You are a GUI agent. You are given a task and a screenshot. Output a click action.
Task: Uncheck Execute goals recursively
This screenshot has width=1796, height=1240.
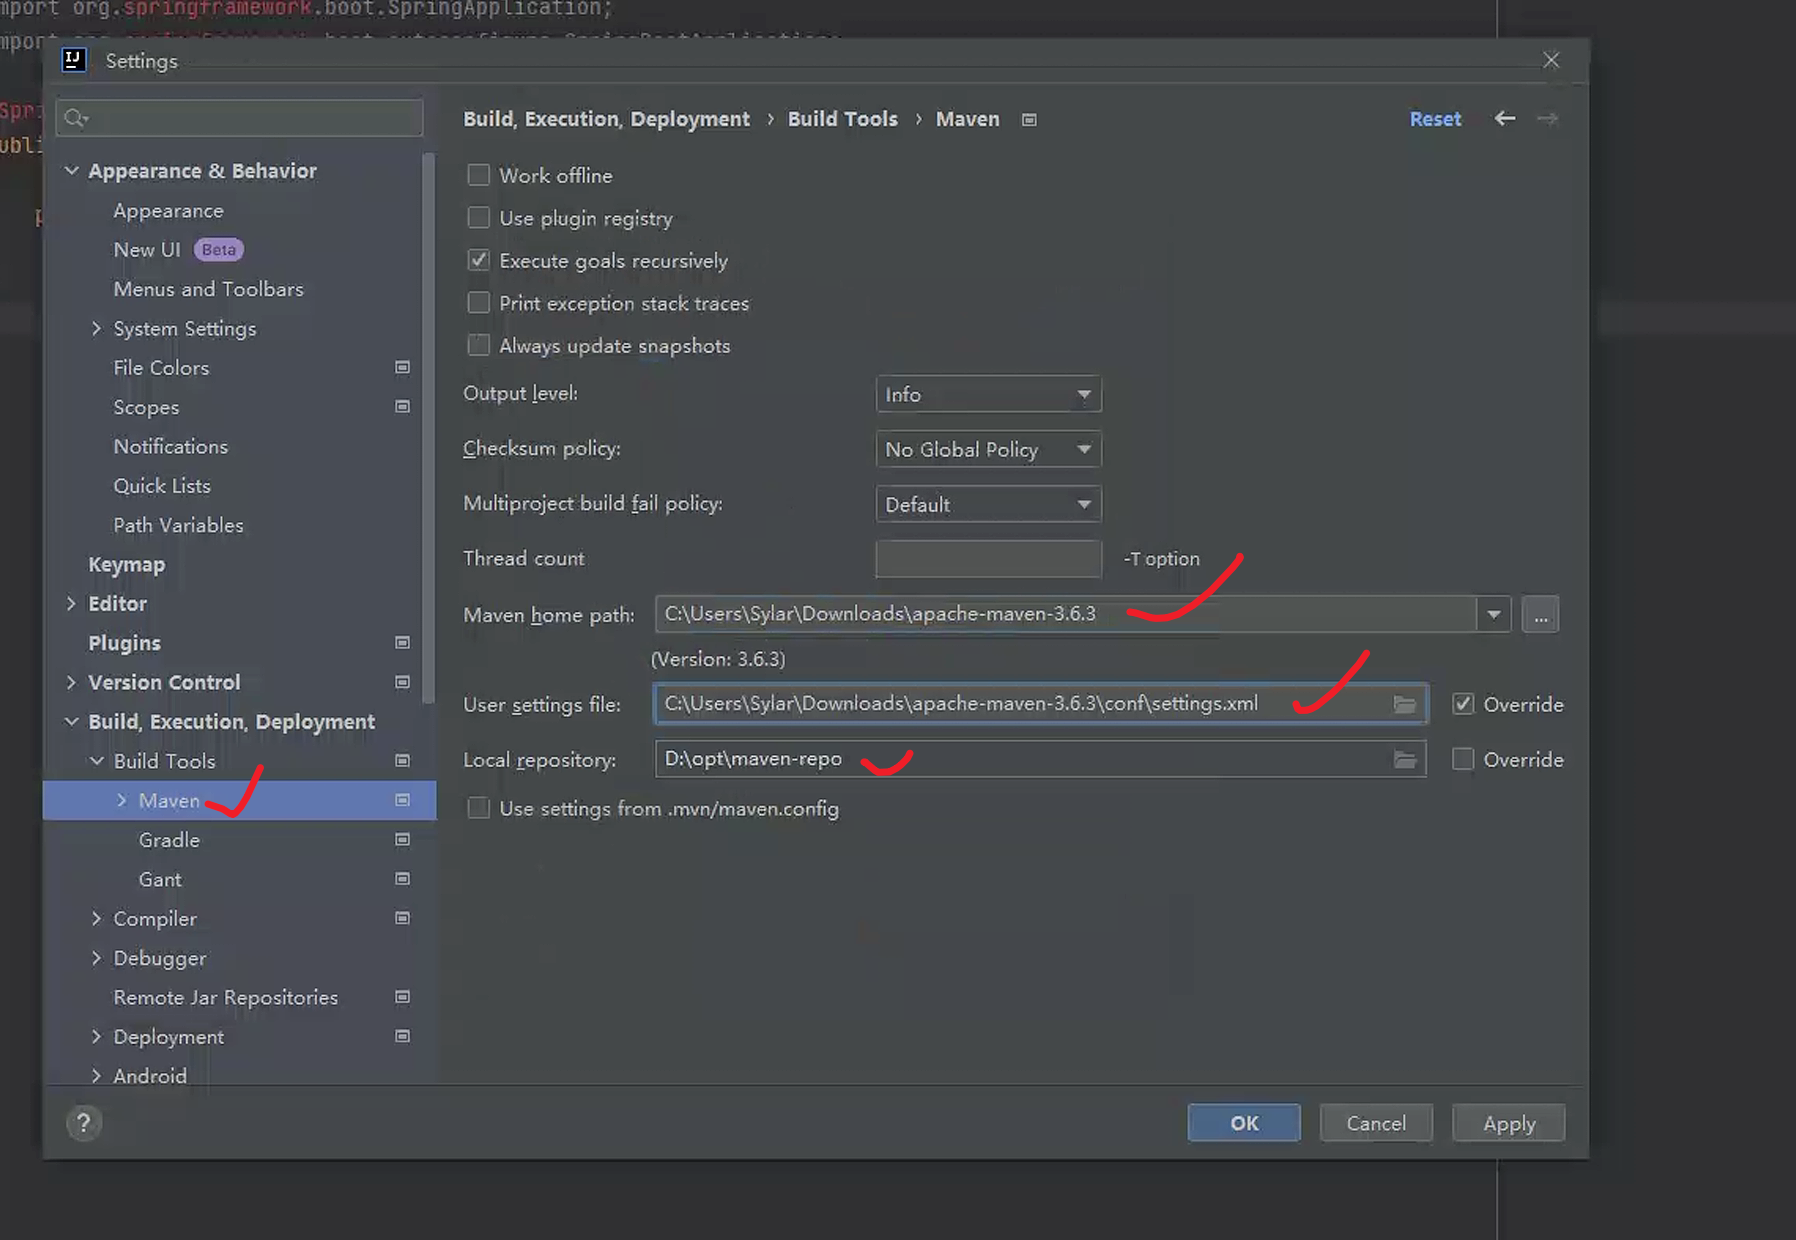pyautogui.click(x=479, y=261)
